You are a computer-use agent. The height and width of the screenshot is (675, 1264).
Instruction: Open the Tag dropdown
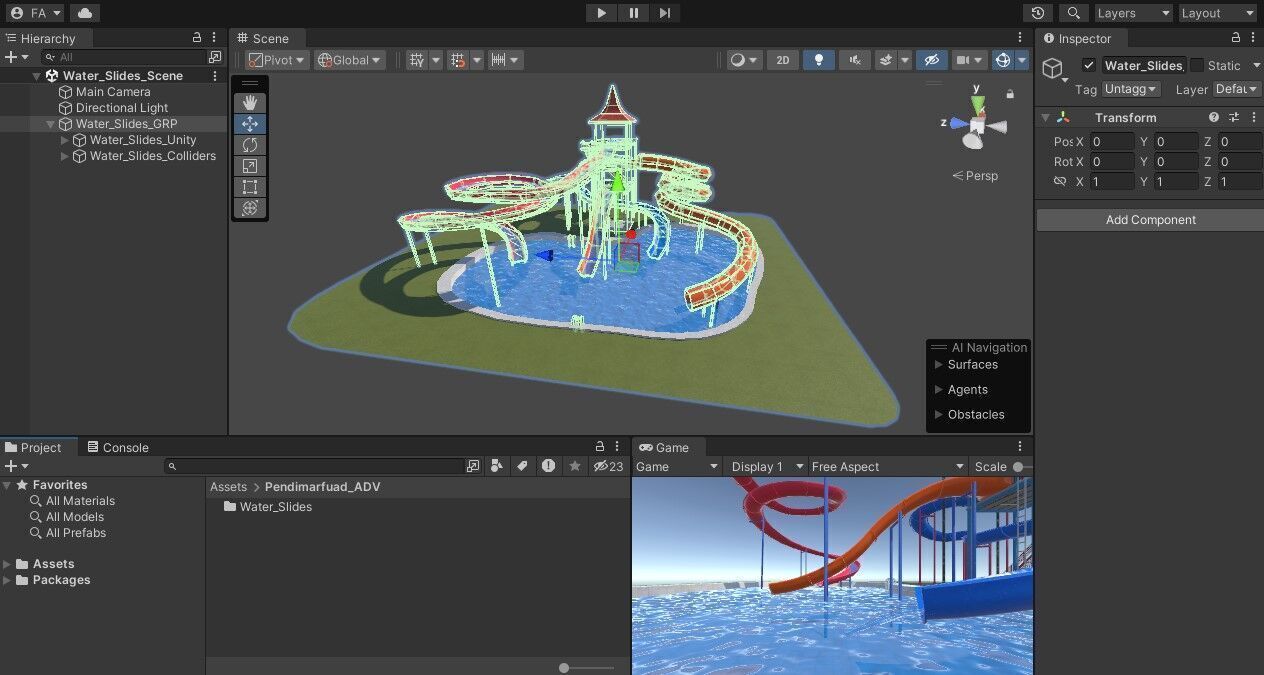click(1131, 89)
